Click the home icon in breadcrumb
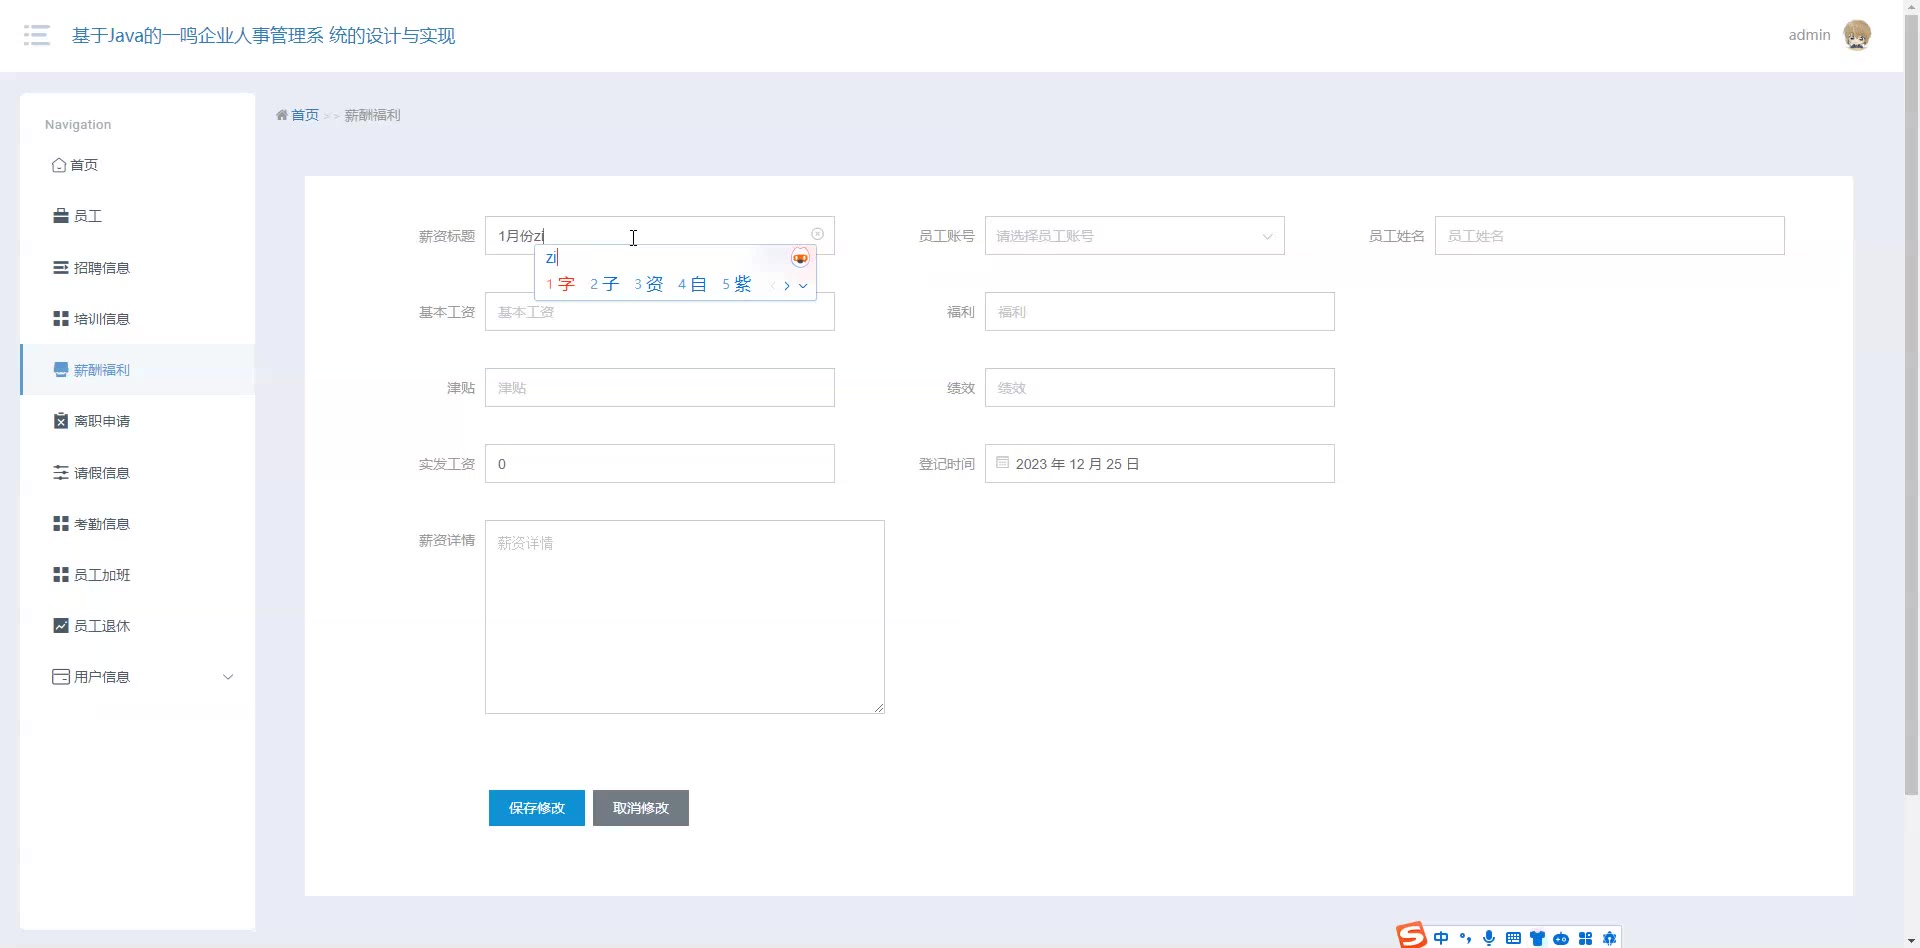The height and width of the screenshot is (948, 1920). (x=282, y=115)
